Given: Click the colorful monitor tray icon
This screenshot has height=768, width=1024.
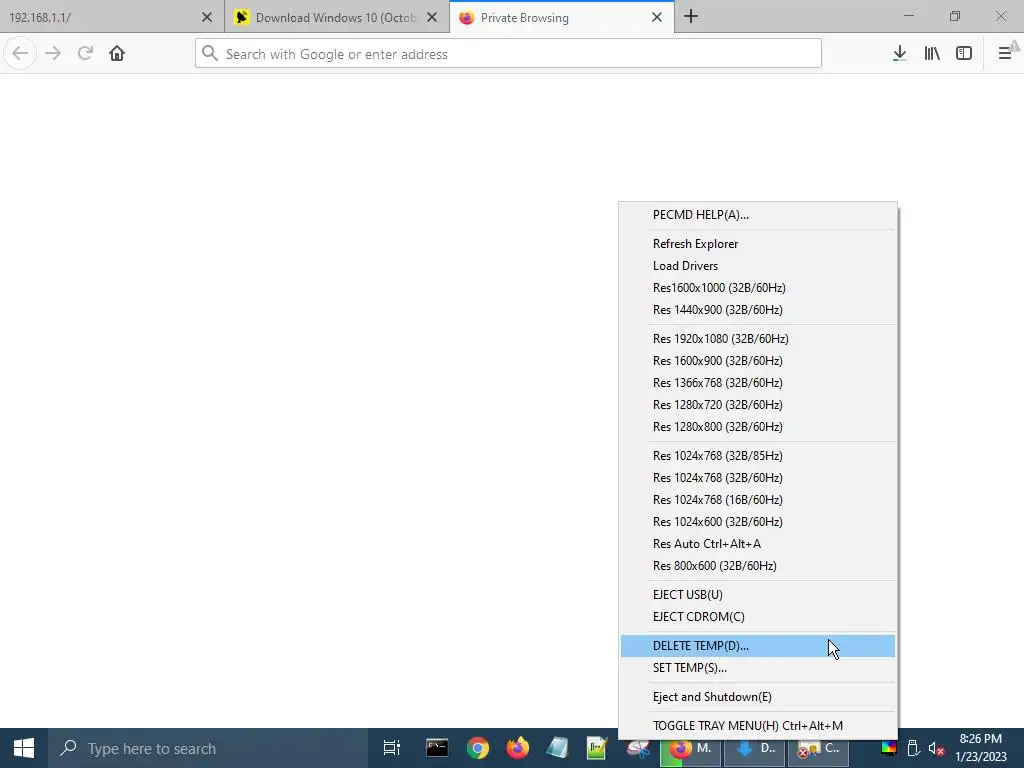Looking at the screenshot, I should (889, 748).
